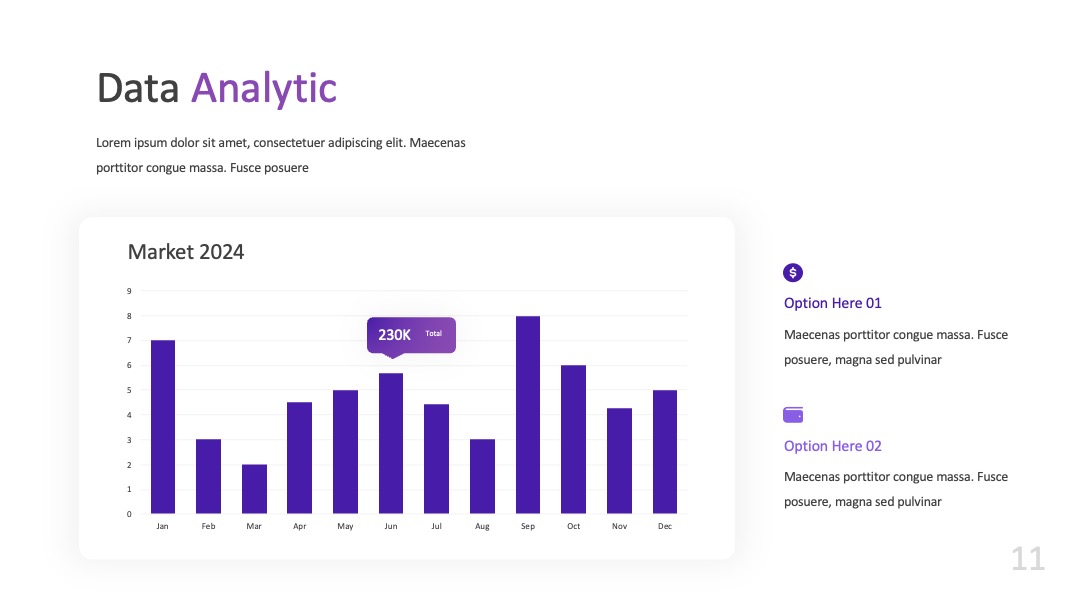Image resolution: width=1080 pixels, height=608 pixels.
Task: Click the May bar in the chart
Action: point(345,452)
